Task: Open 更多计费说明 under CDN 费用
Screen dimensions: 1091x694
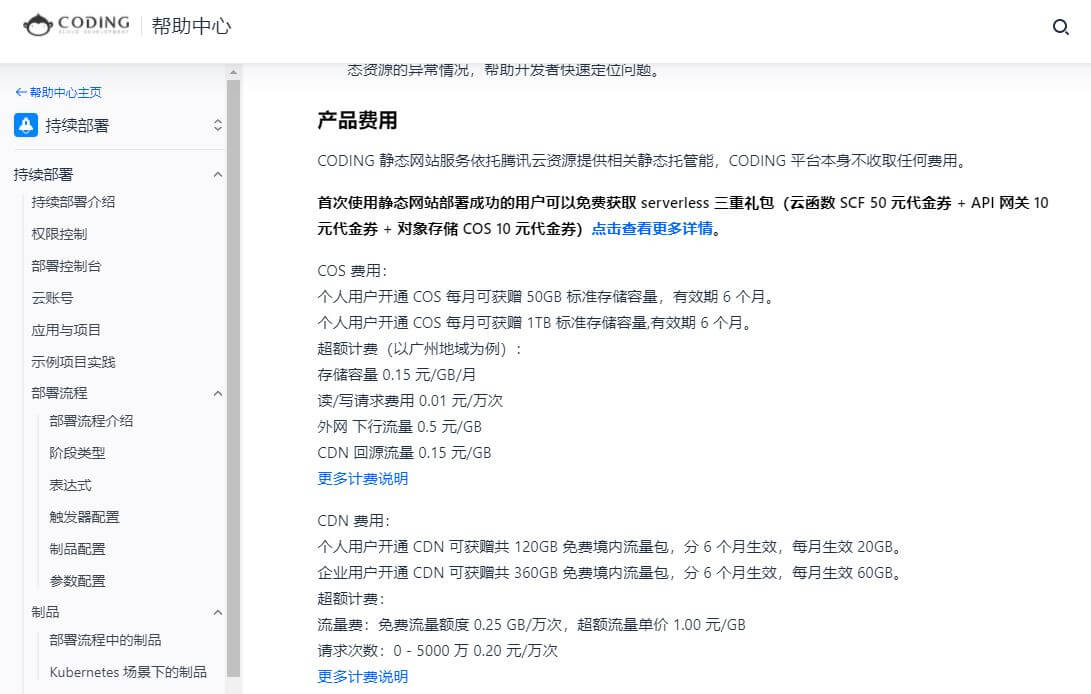Action: click(x=362, y=676)
